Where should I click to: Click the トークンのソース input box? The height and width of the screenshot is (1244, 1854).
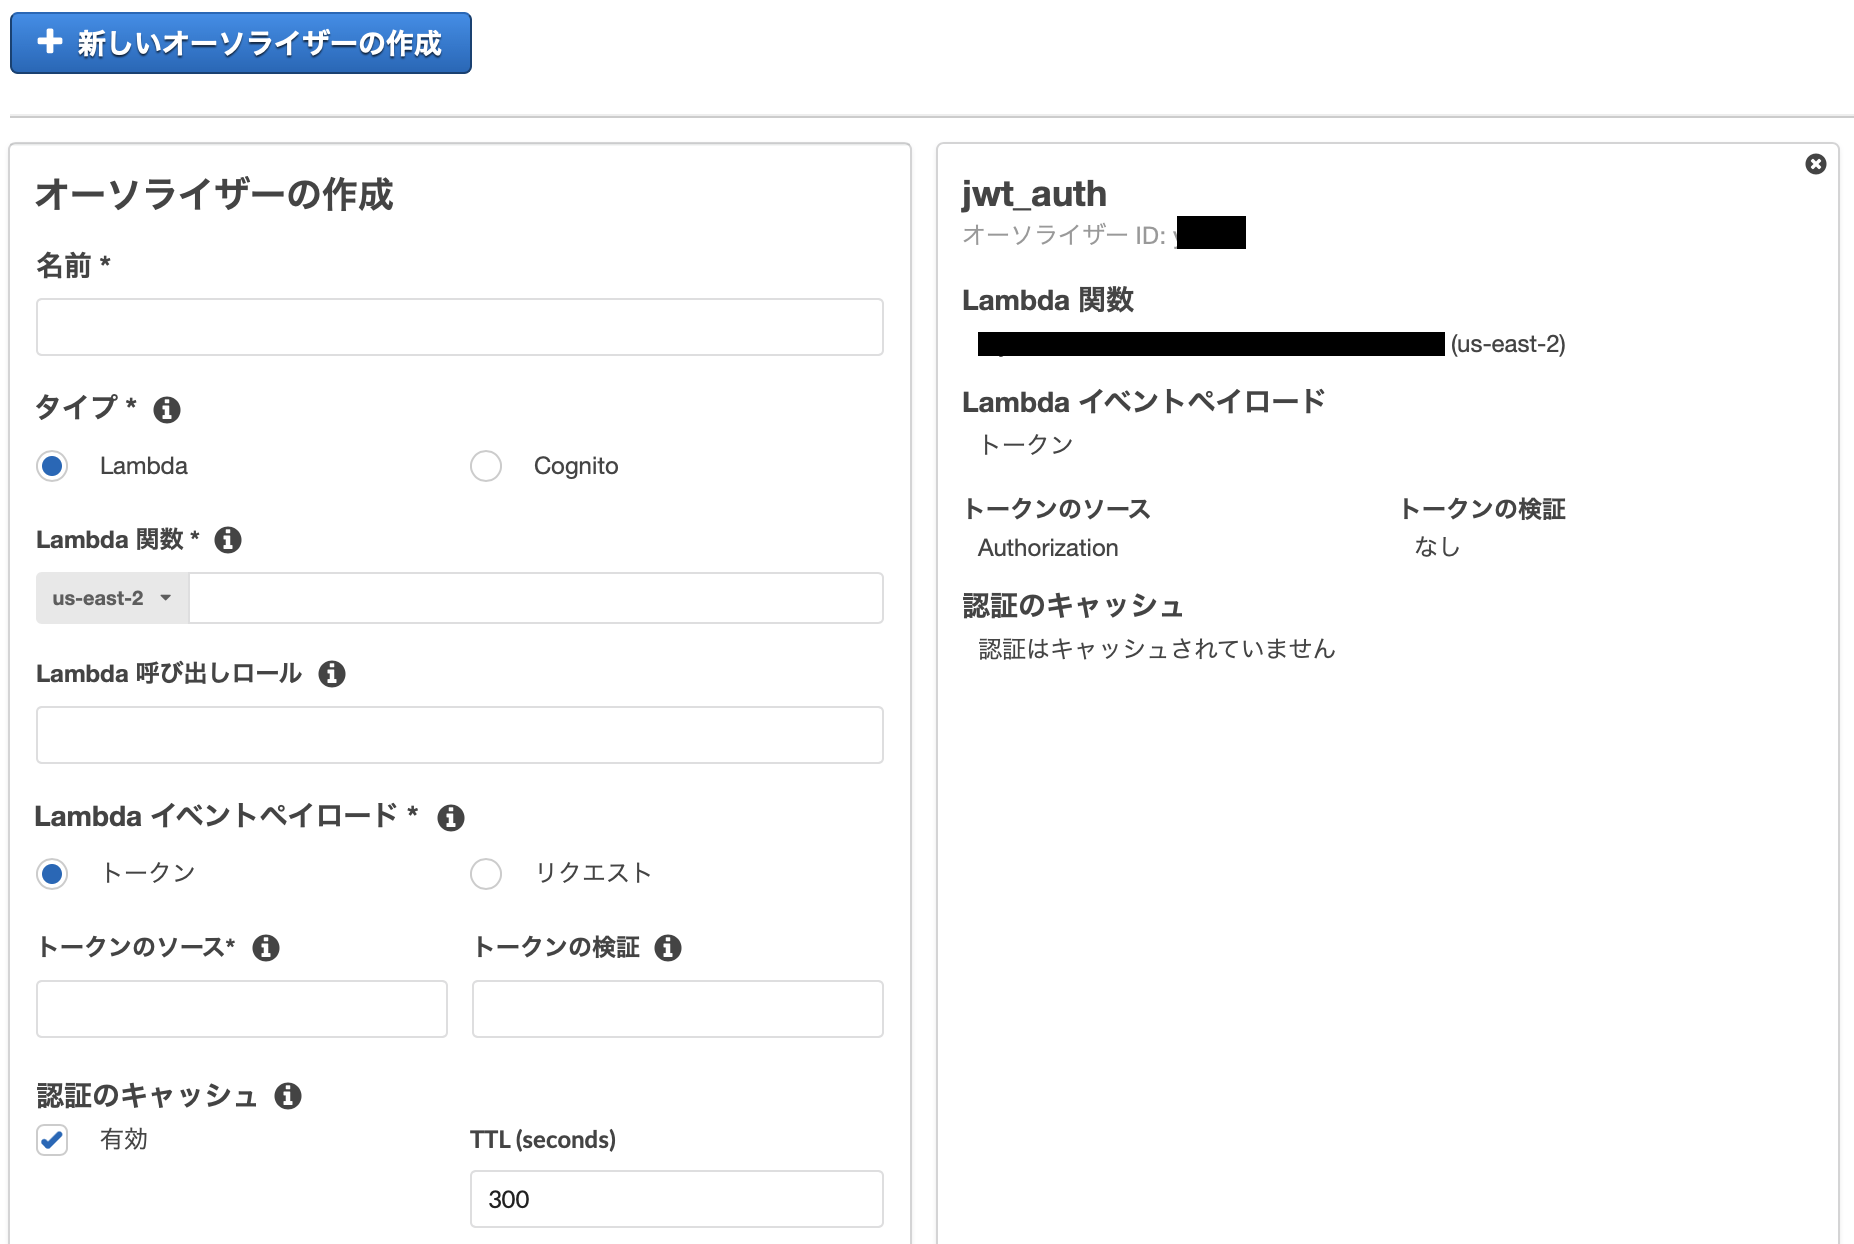tap(241, 1009)
